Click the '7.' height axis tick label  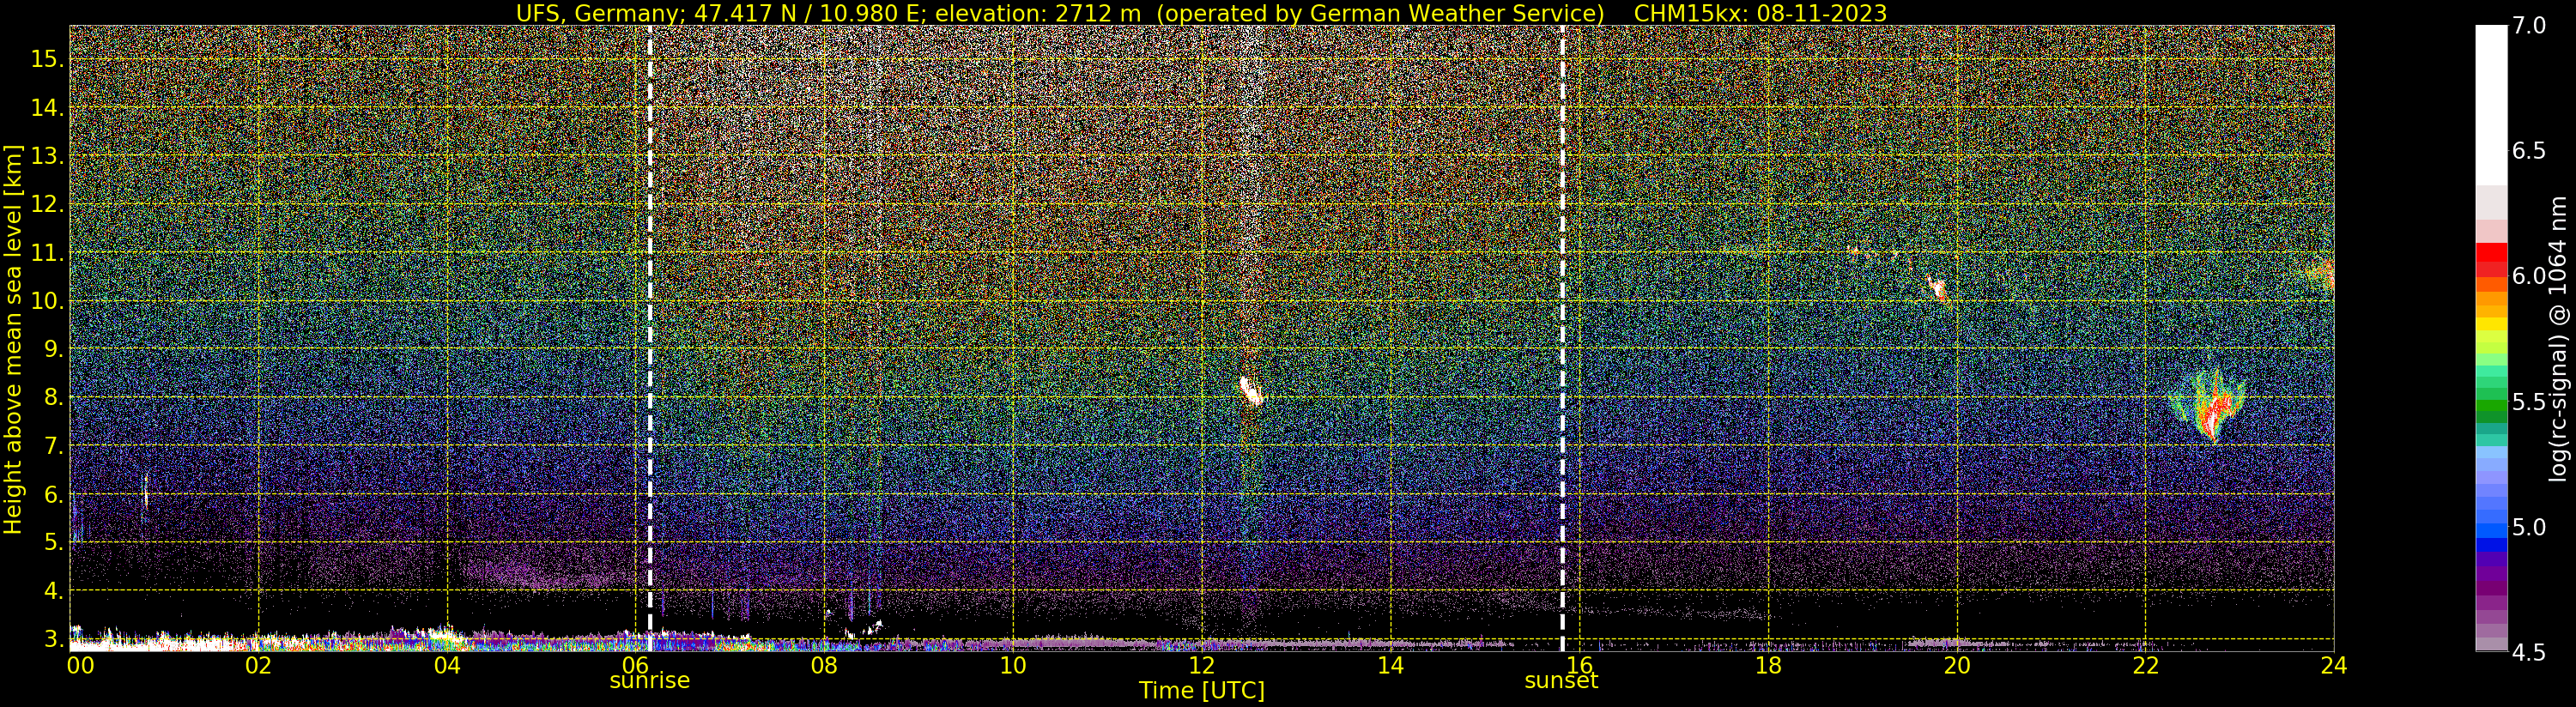click(54, 446)
